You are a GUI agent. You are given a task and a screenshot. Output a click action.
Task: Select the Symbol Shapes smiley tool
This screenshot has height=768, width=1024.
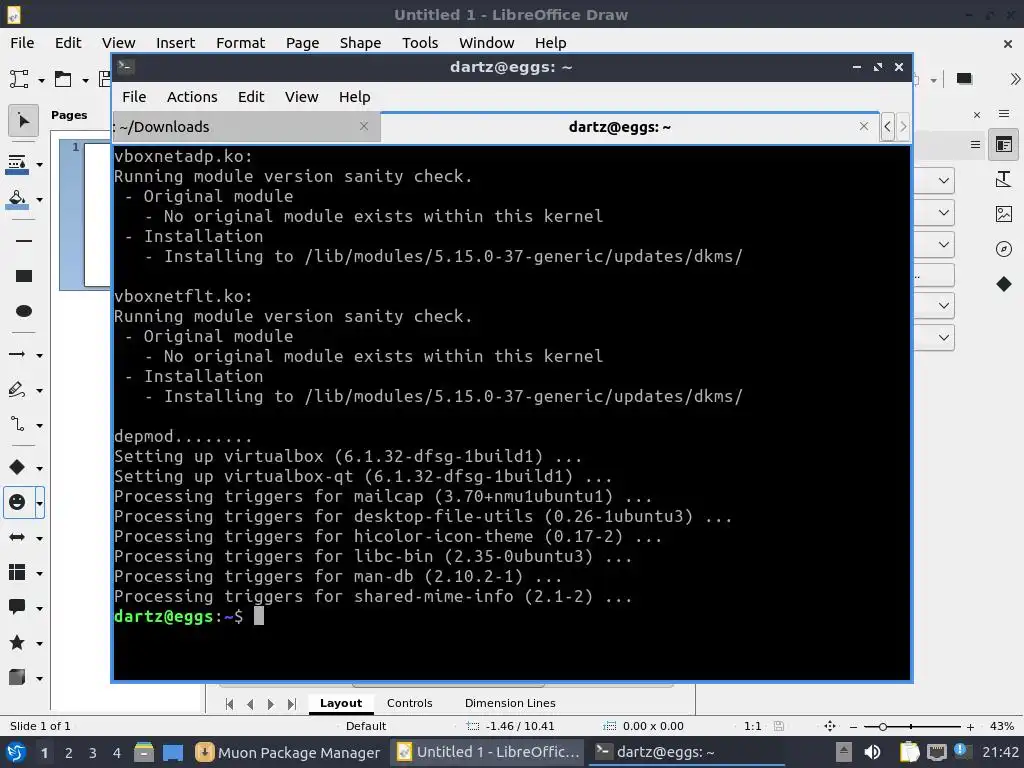click(x=17, y=502)
